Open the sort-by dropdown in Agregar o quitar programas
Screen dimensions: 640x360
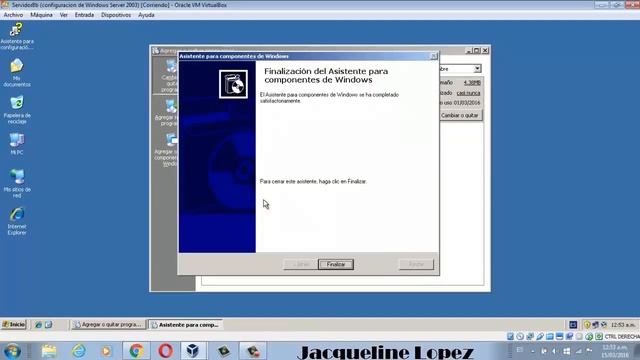[x=477, y=69]
